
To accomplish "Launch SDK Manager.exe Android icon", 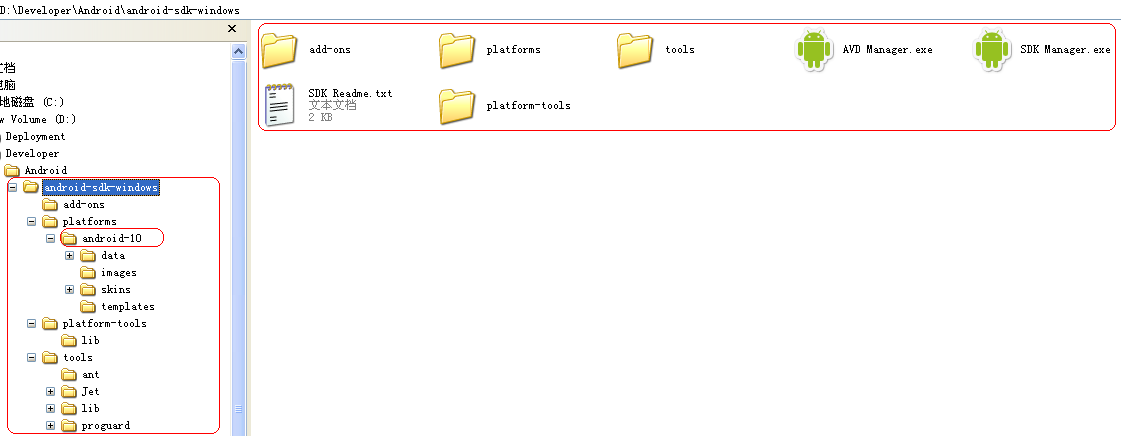I will [992, 49].
